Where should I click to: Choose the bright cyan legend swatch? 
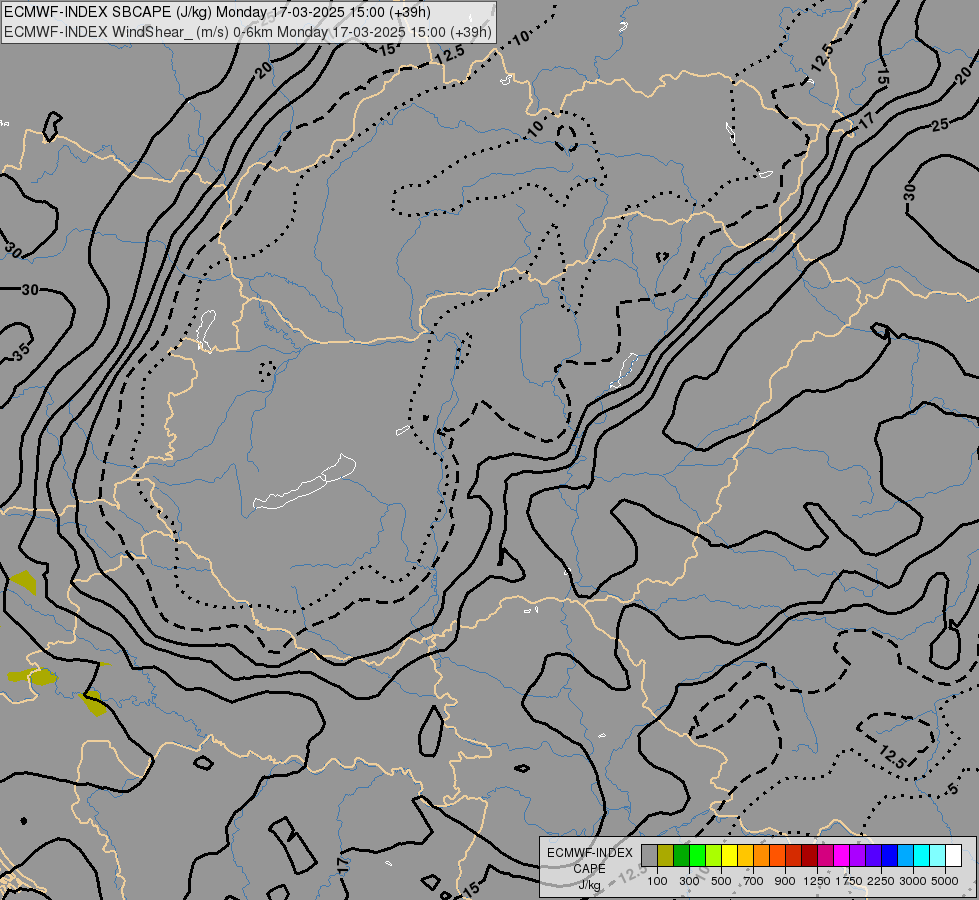921,855
